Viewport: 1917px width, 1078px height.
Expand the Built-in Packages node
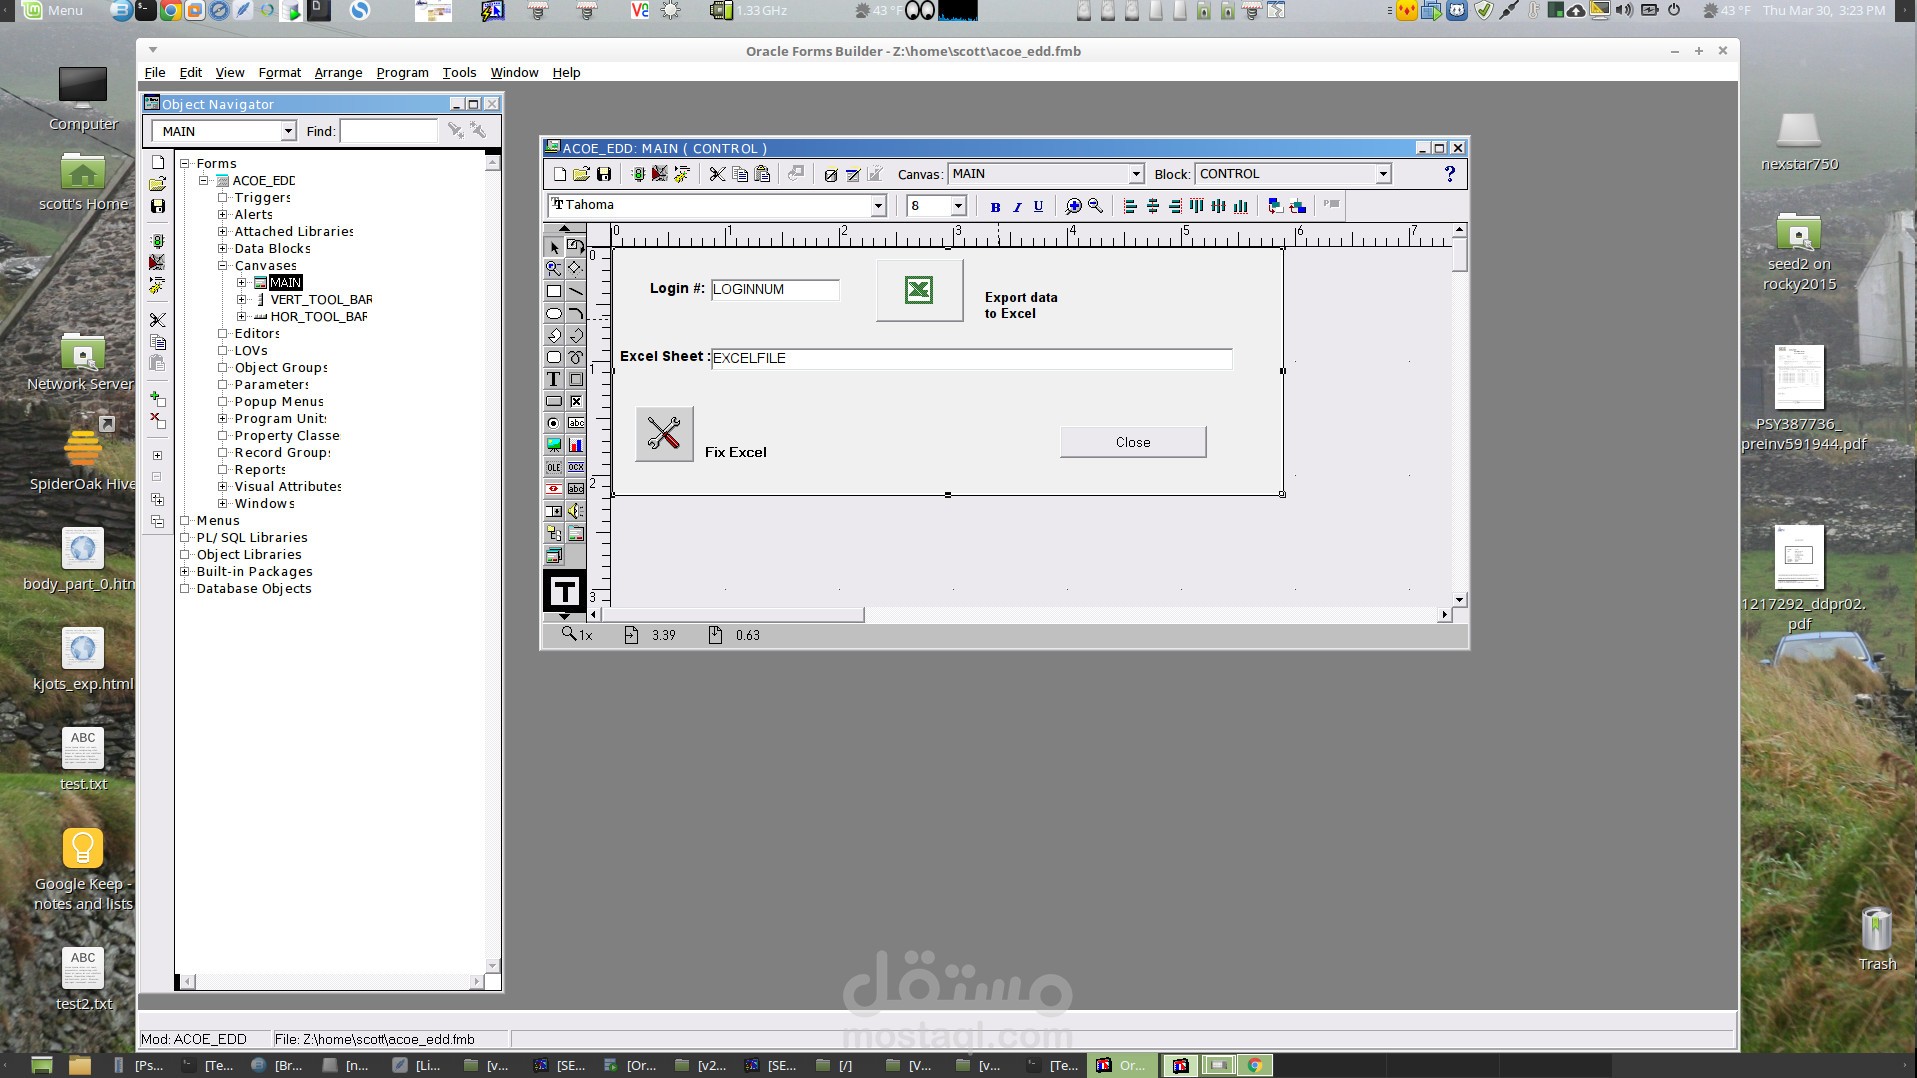click(x=185, y=572)
